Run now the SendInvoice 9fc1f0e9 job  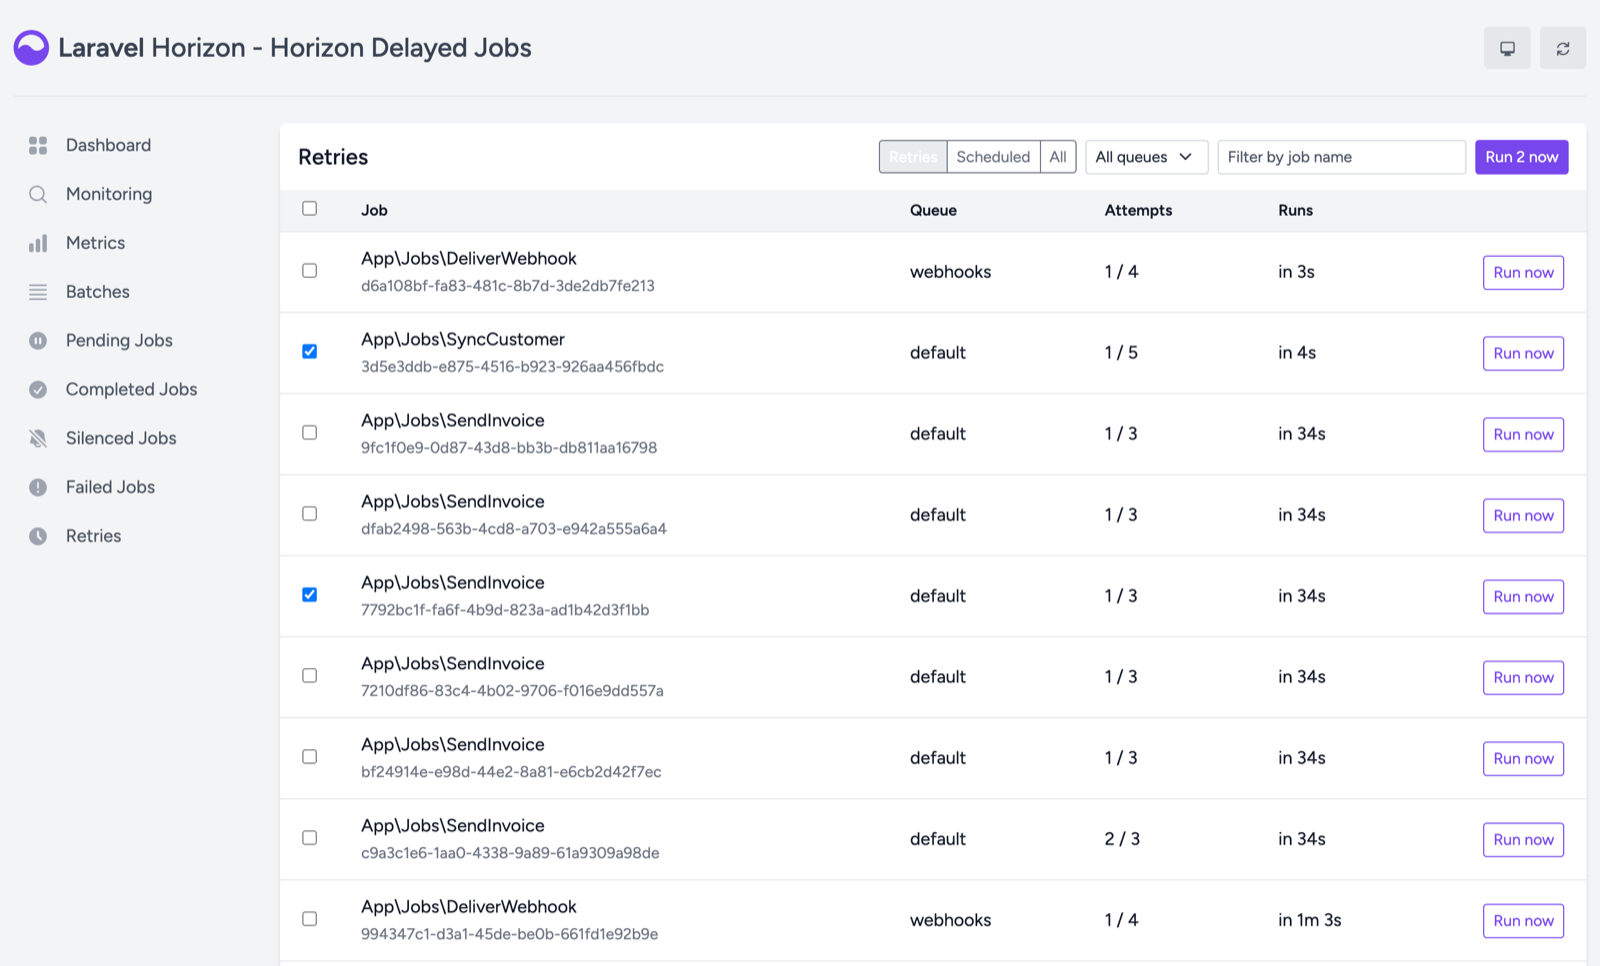(1523, 434)
